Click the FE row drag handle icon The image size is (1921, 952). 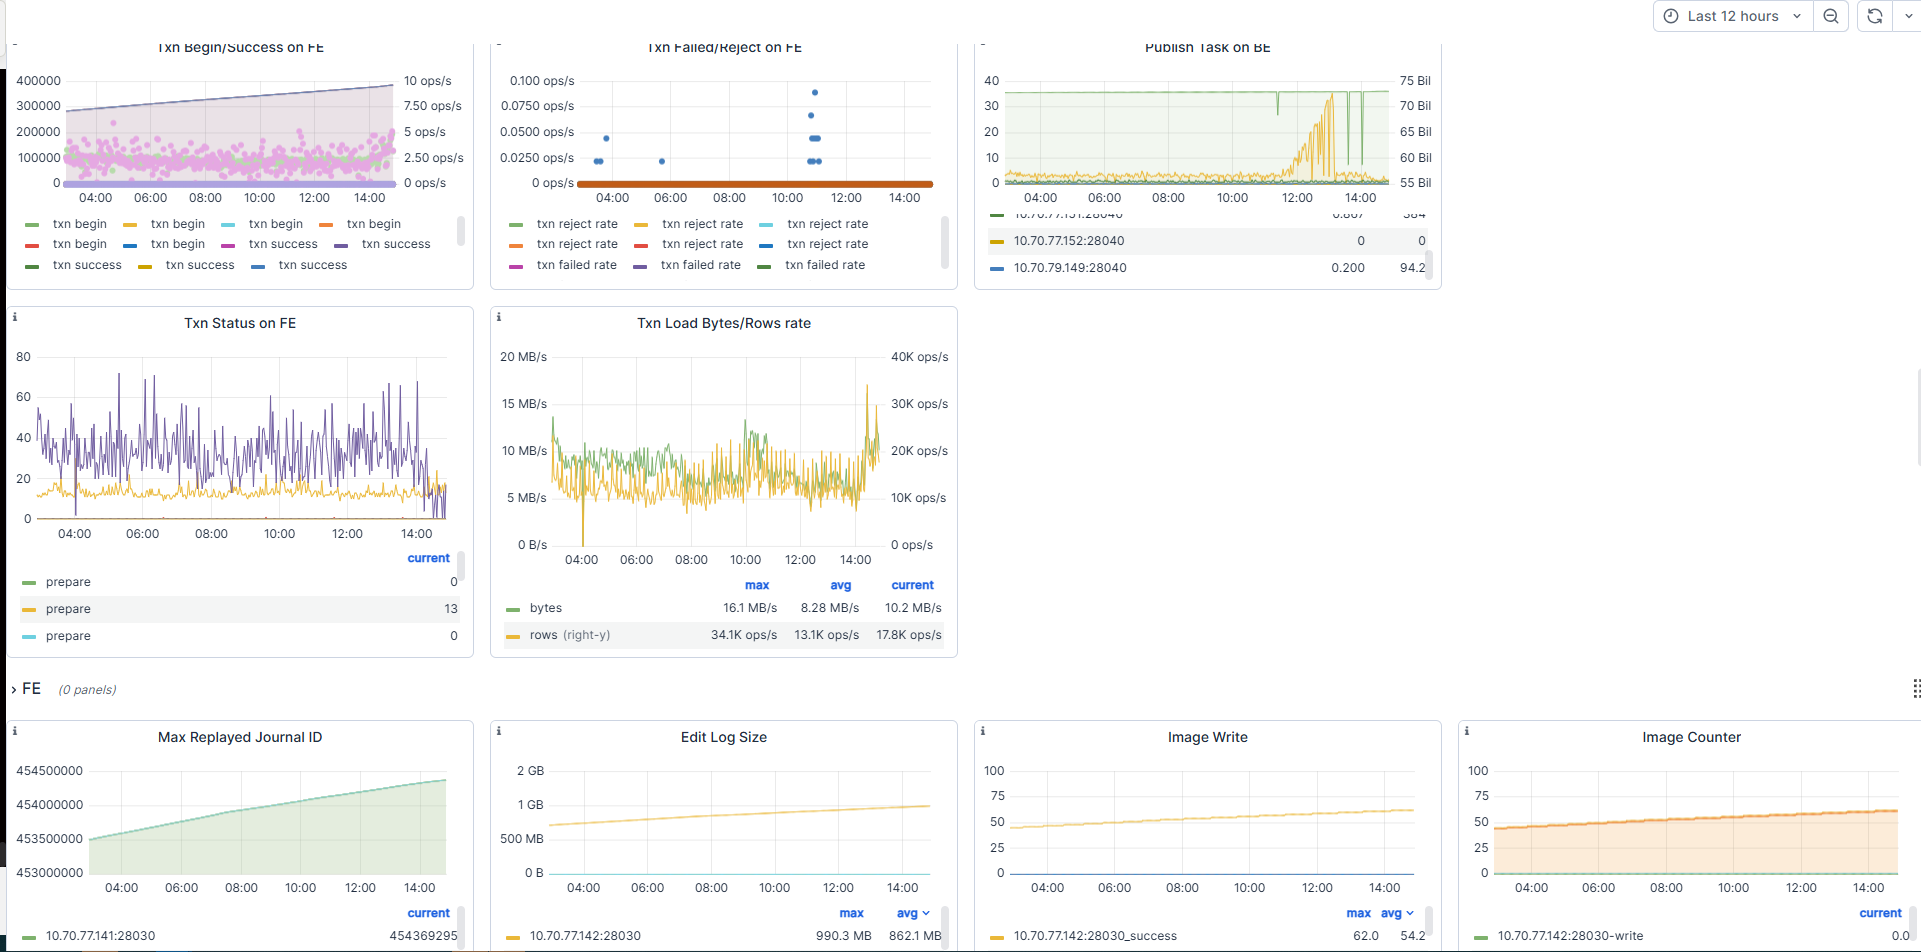point(1916,689)
